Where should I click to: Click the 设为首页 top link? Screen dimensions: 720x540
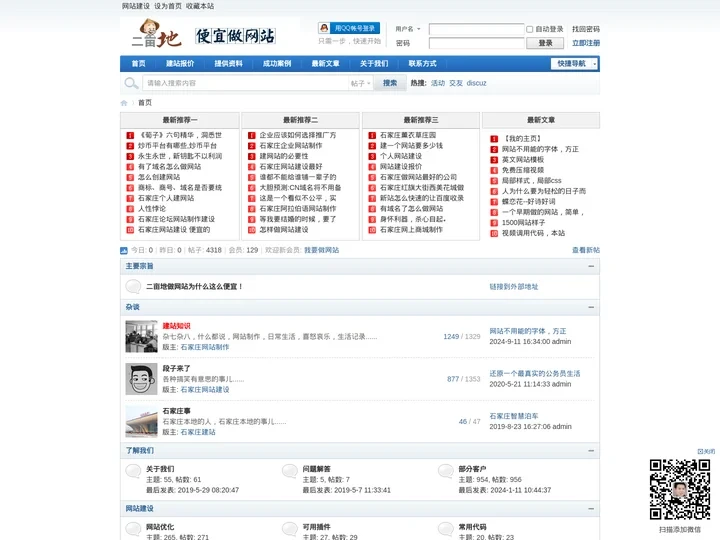click(168, 6)
